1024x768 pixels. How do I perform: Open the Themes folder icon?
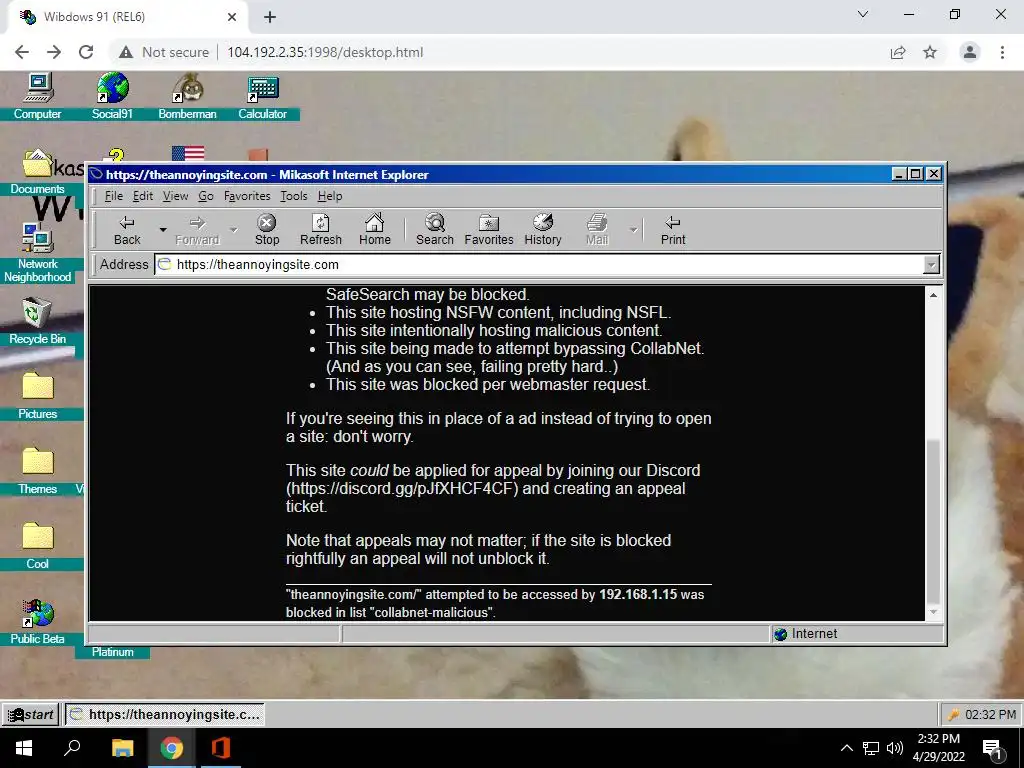[37, 471]
